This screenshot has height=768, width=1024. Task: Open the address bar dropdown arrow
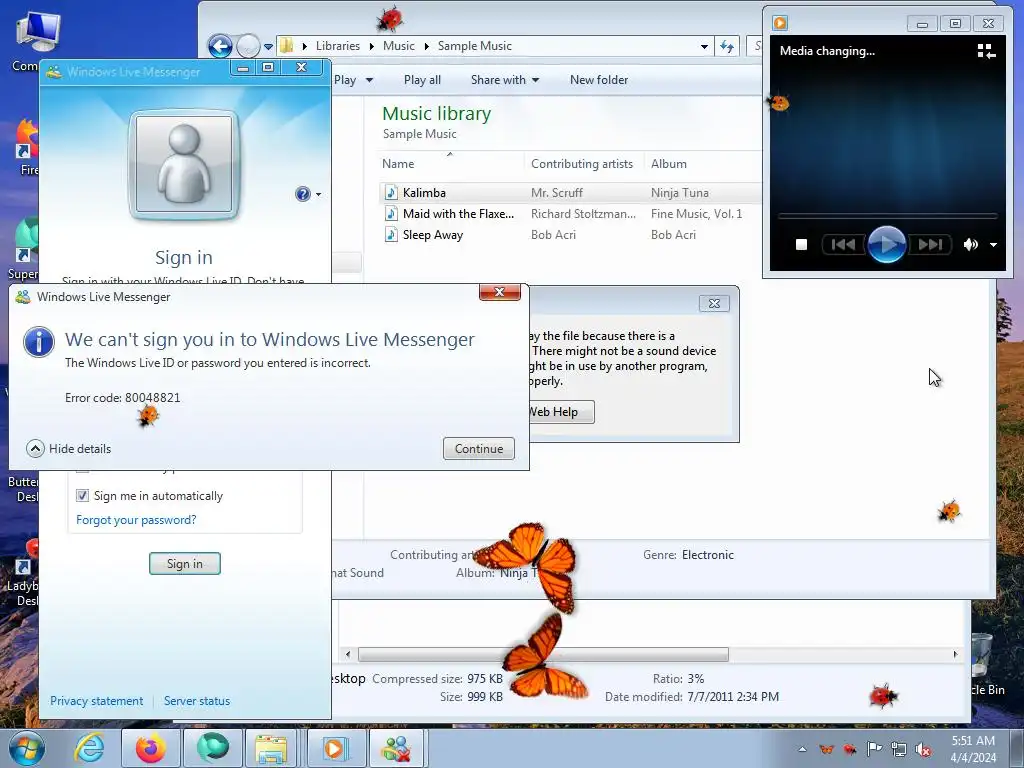704,46
